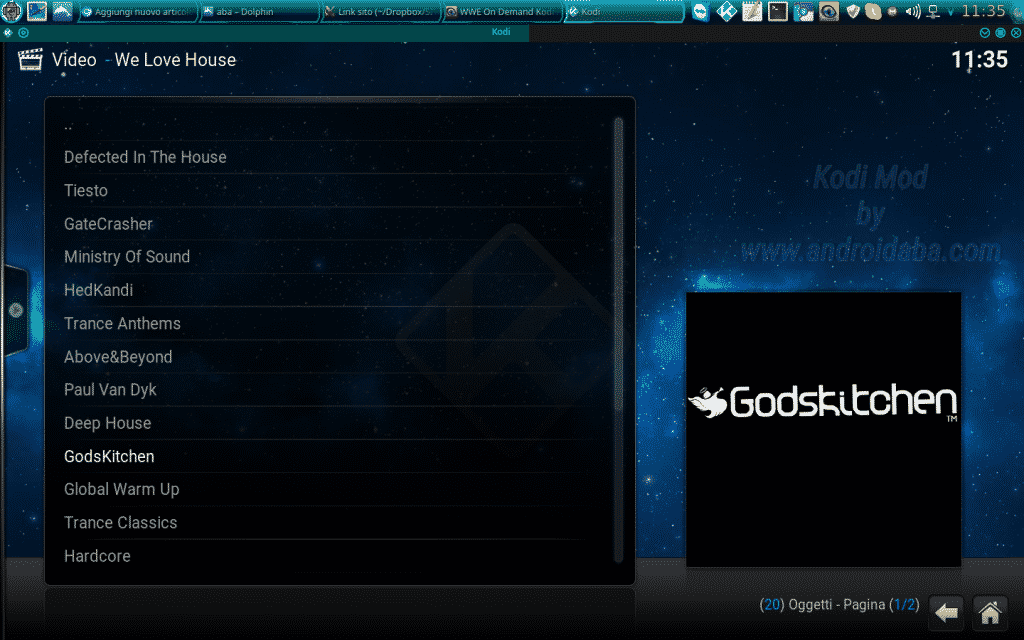1024x640 pixels.
Task: Select the Kodi taskbar entry
Action: 624,12
